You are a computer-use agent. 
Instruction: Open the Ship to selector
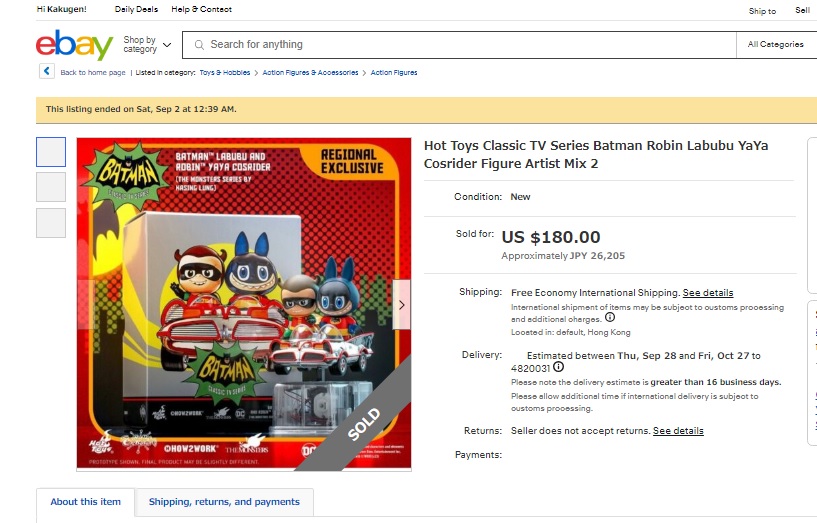tap(762, 11)
